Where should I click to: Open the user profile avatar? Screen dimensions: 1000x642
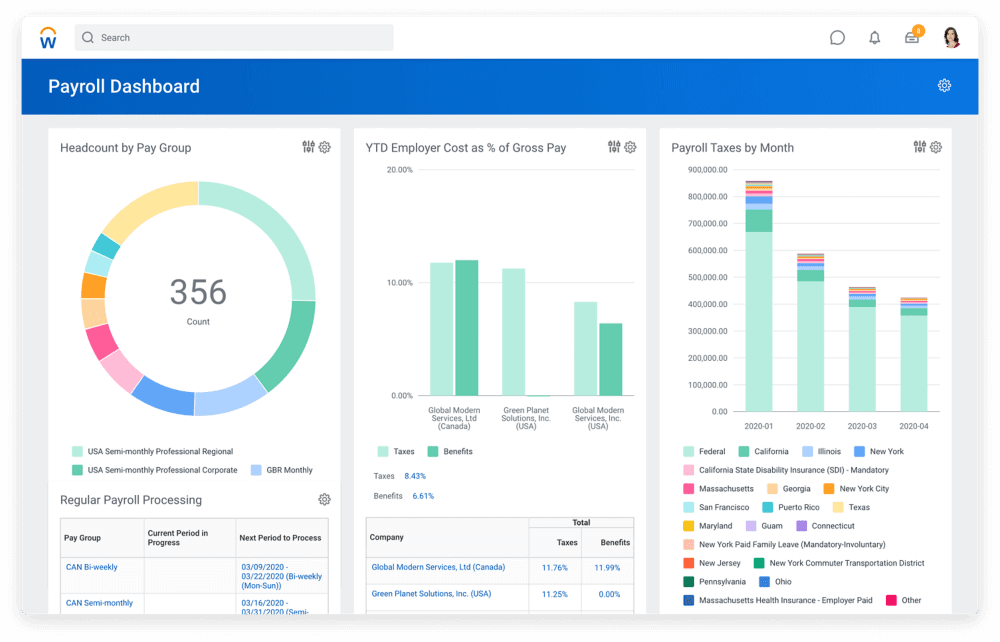coord(951,38)
